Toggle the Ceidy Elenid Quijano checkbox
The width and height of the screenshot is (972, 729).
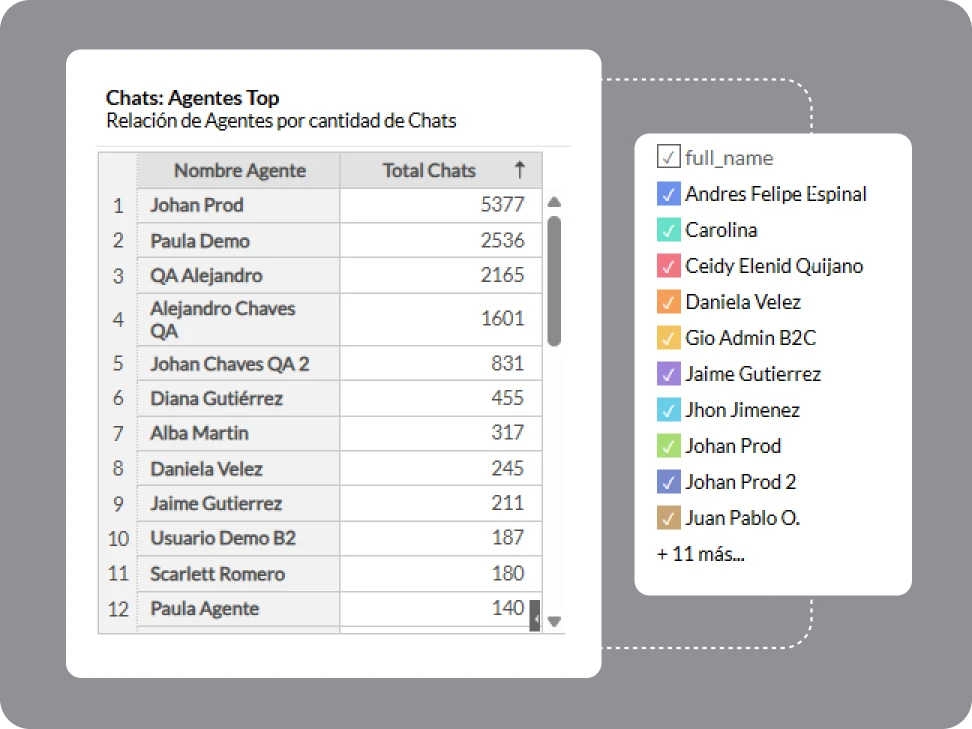pyautogui.click(x=668, y=266)
